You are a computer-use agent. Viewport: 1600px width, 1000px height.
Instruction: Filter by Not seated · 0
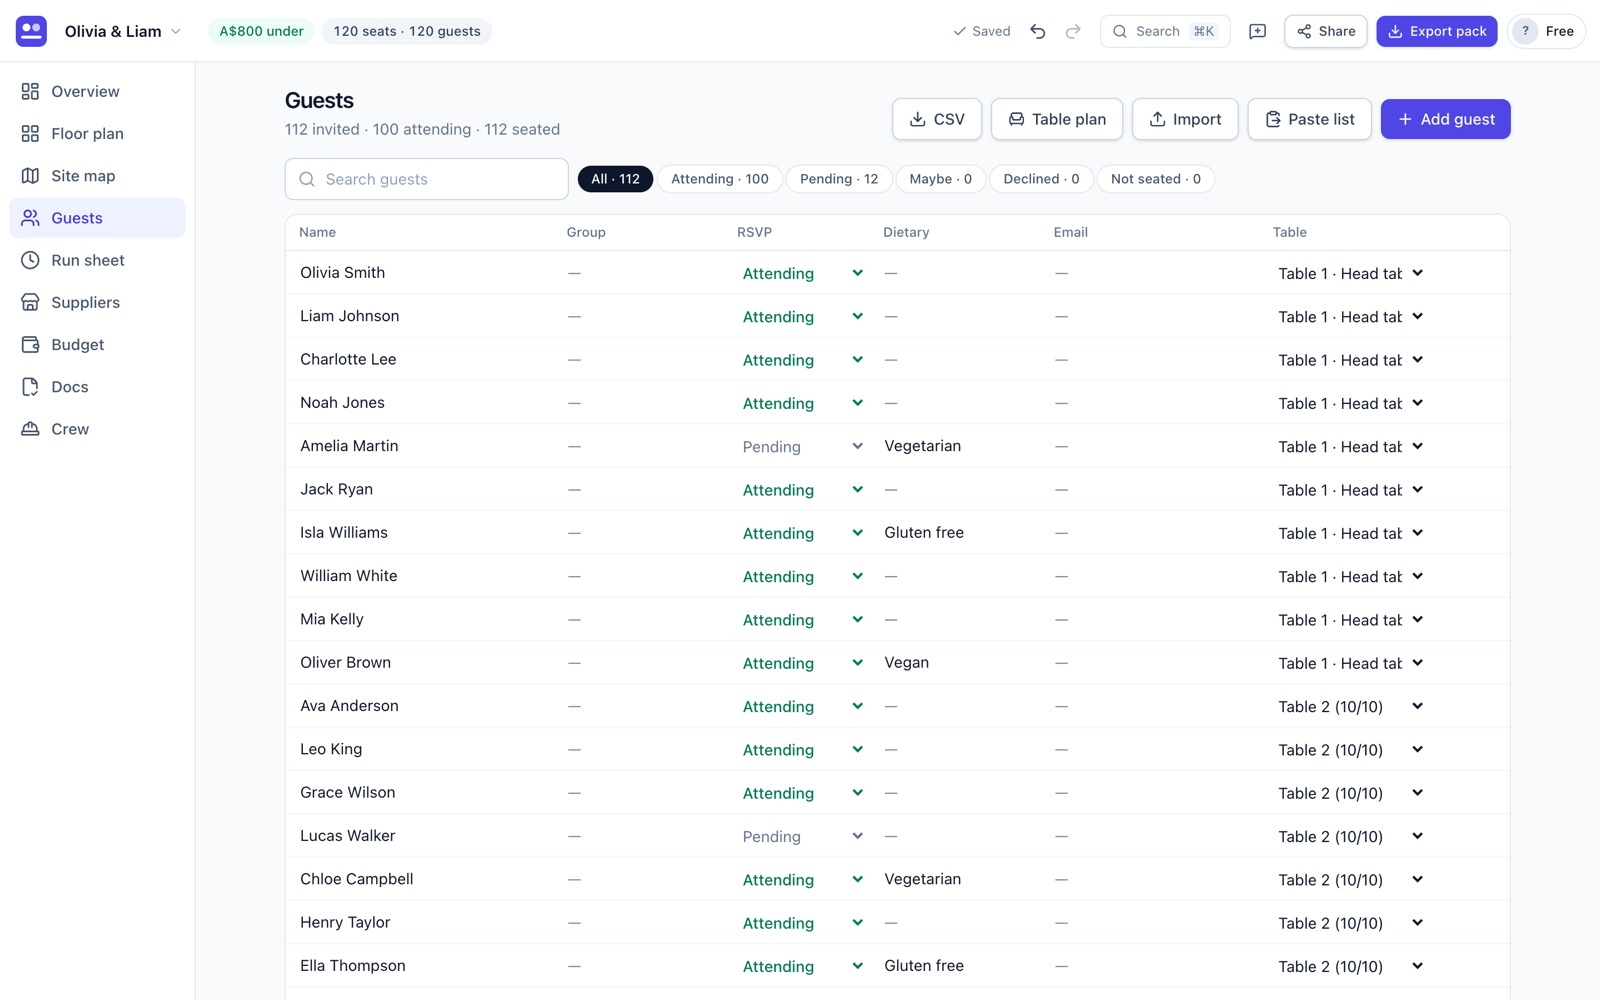pos(1156,179)
